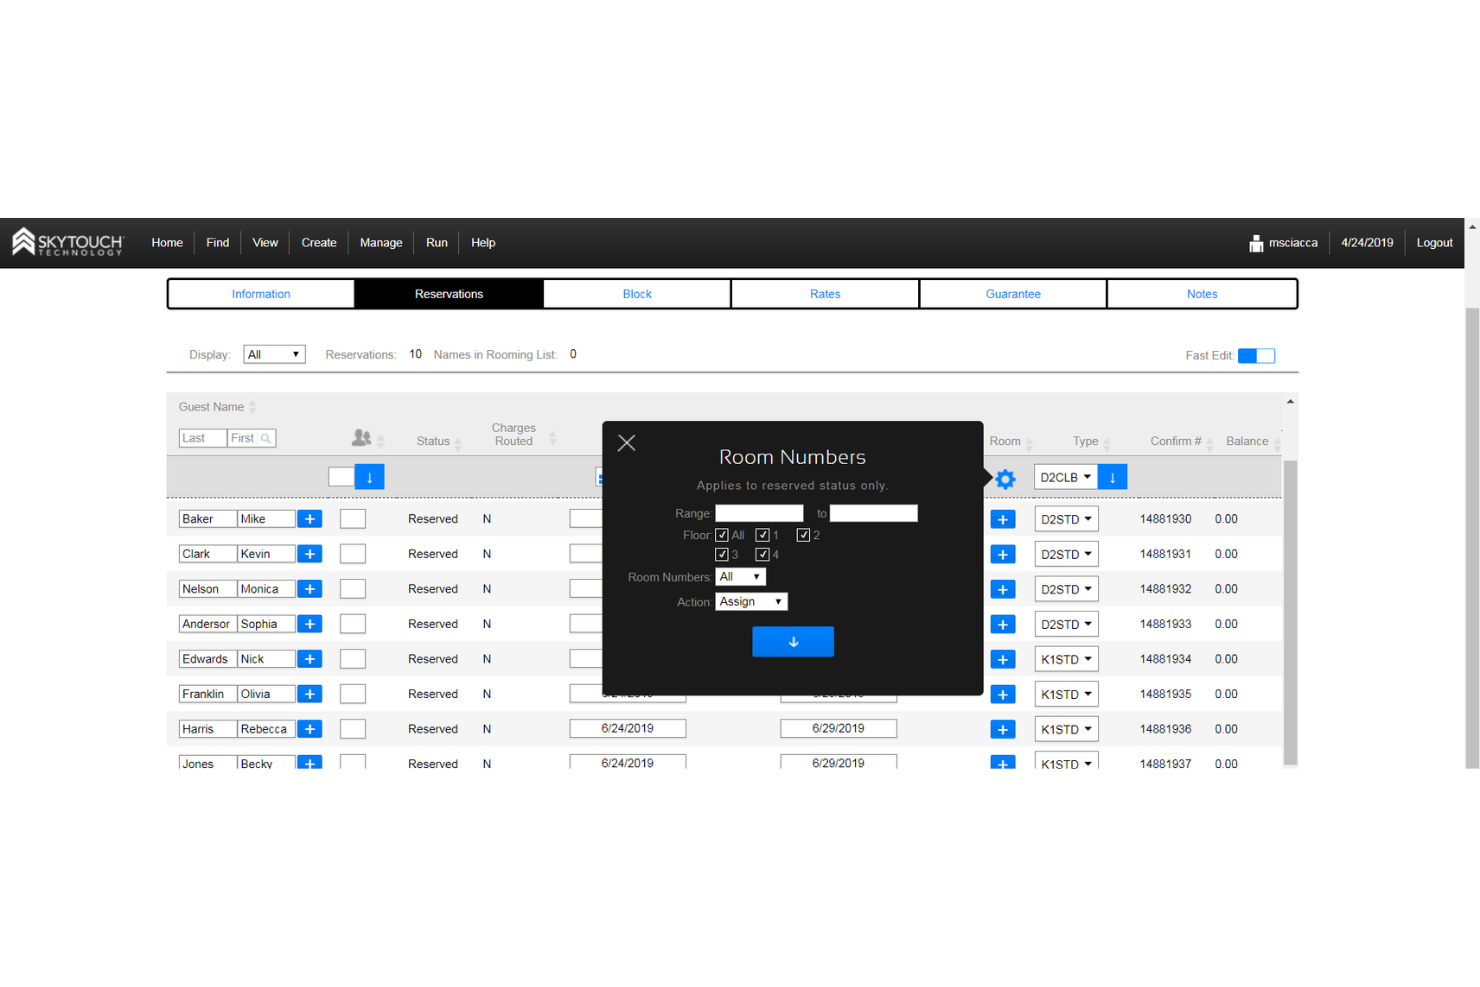Switch to the Notes tab
1480x987 pixels.
(x=1202, y=294)
